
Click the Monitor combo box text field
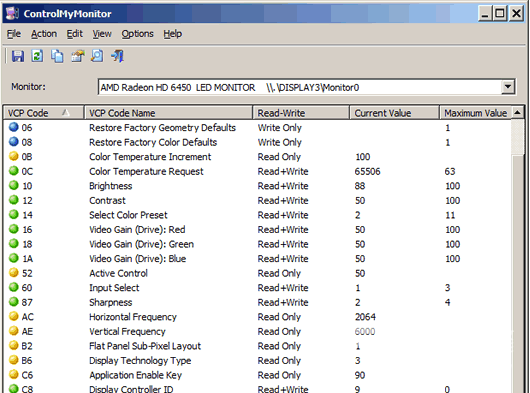coord(300,87)
